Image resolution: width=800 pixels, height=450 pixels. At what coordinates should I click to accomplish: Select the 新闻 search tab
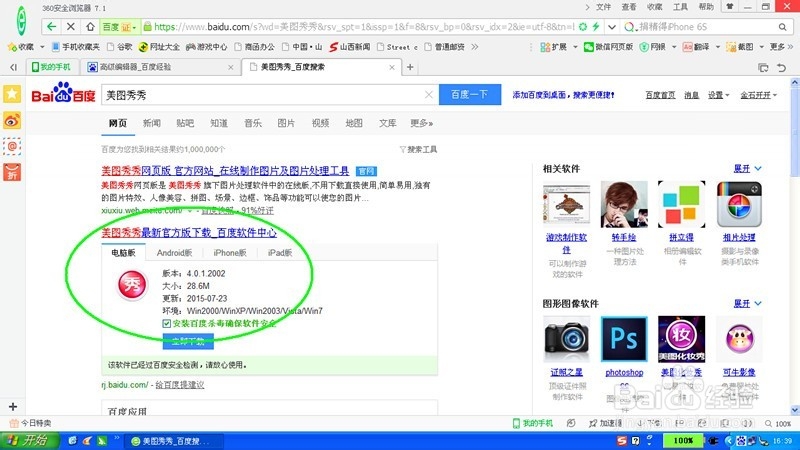click(x=152, y=123)
